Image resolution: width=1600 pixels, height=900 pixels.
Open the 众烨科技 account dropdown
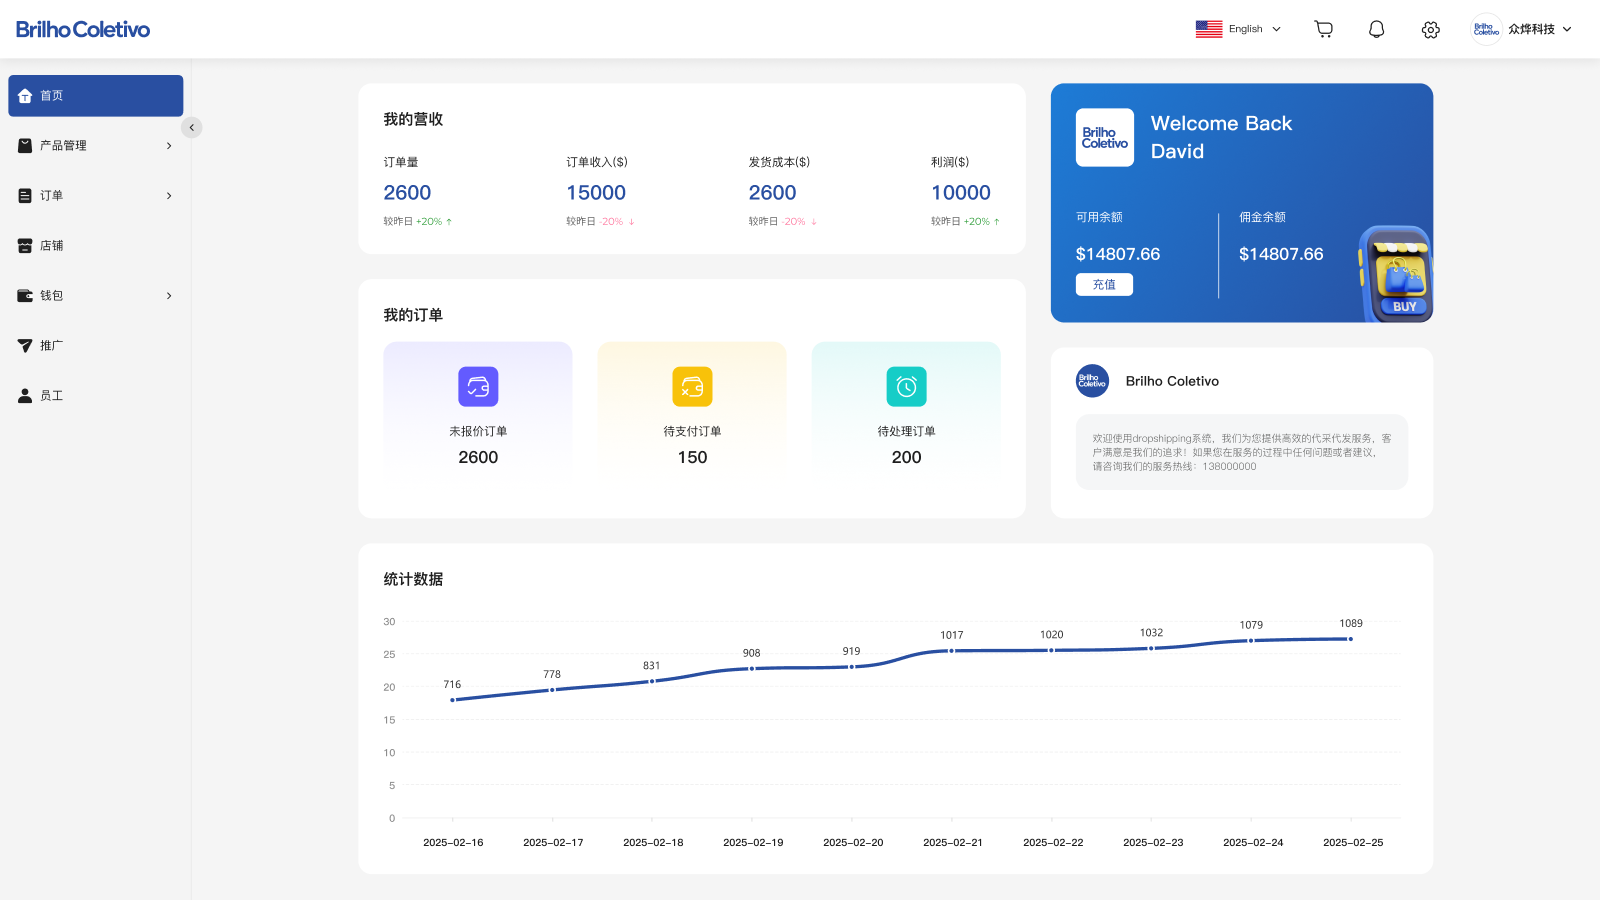(1530, 29)
